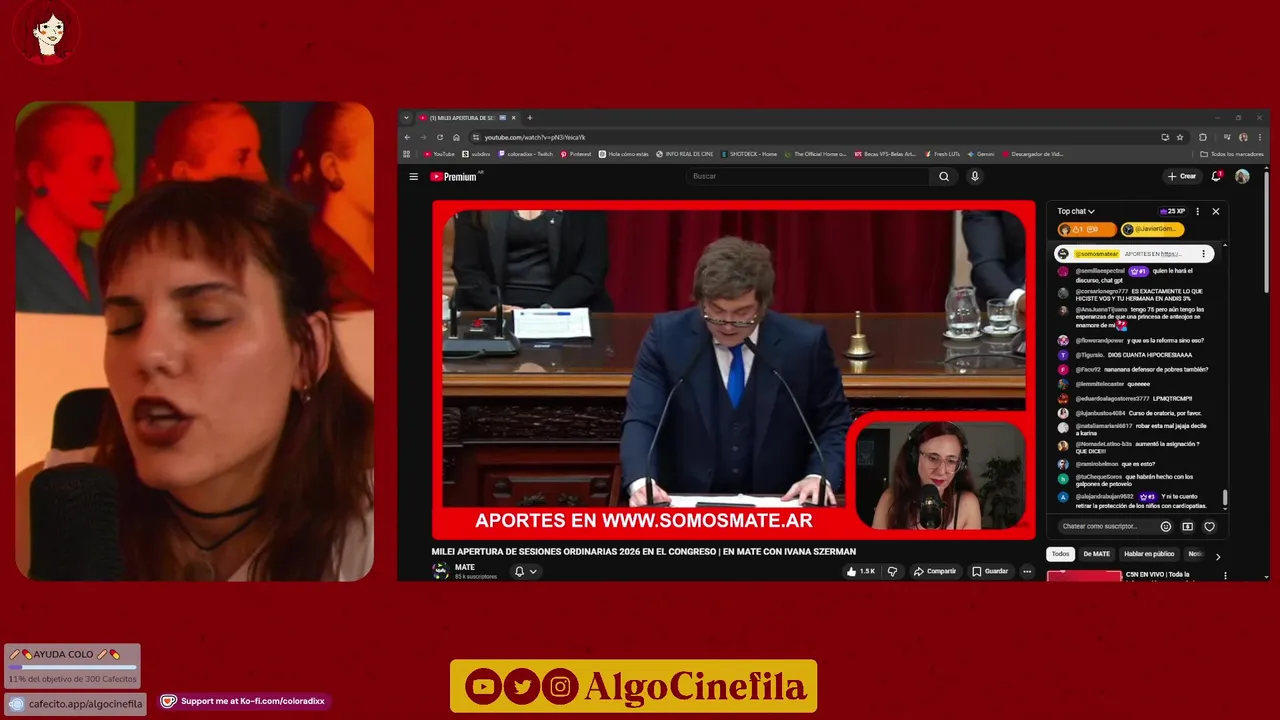This screenshot has width=1280, height=720.
Task: Click the browser profile avatar in toolbar
Action: click(x=1243, y=137)
